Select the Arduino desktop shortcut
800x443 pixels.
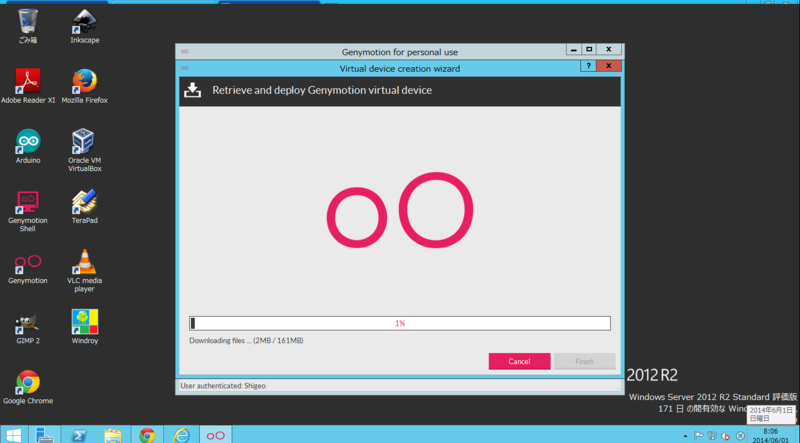28,146
